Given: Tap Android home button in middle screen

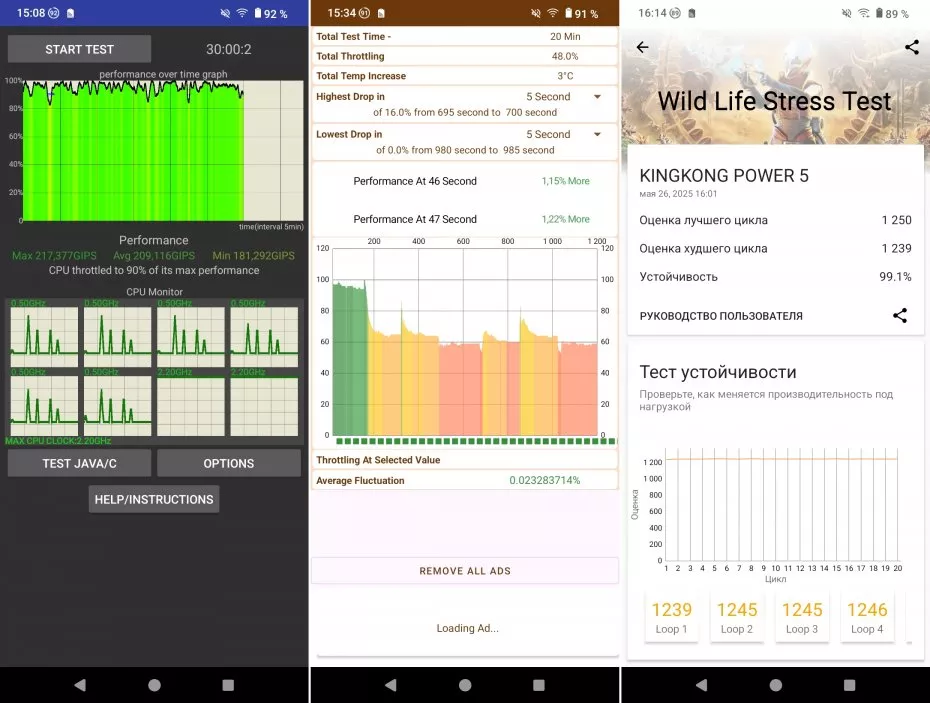Looking at the screenshot, I should point(465,685).
